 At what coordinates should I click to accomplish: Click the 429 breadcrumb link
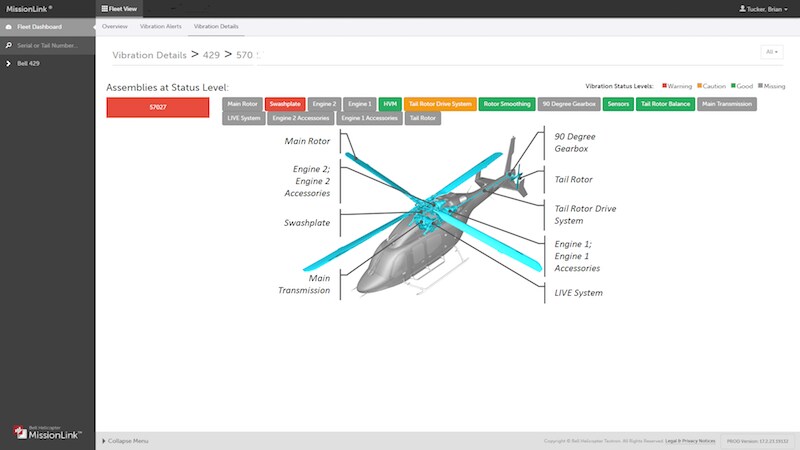[x=211, y=55]
